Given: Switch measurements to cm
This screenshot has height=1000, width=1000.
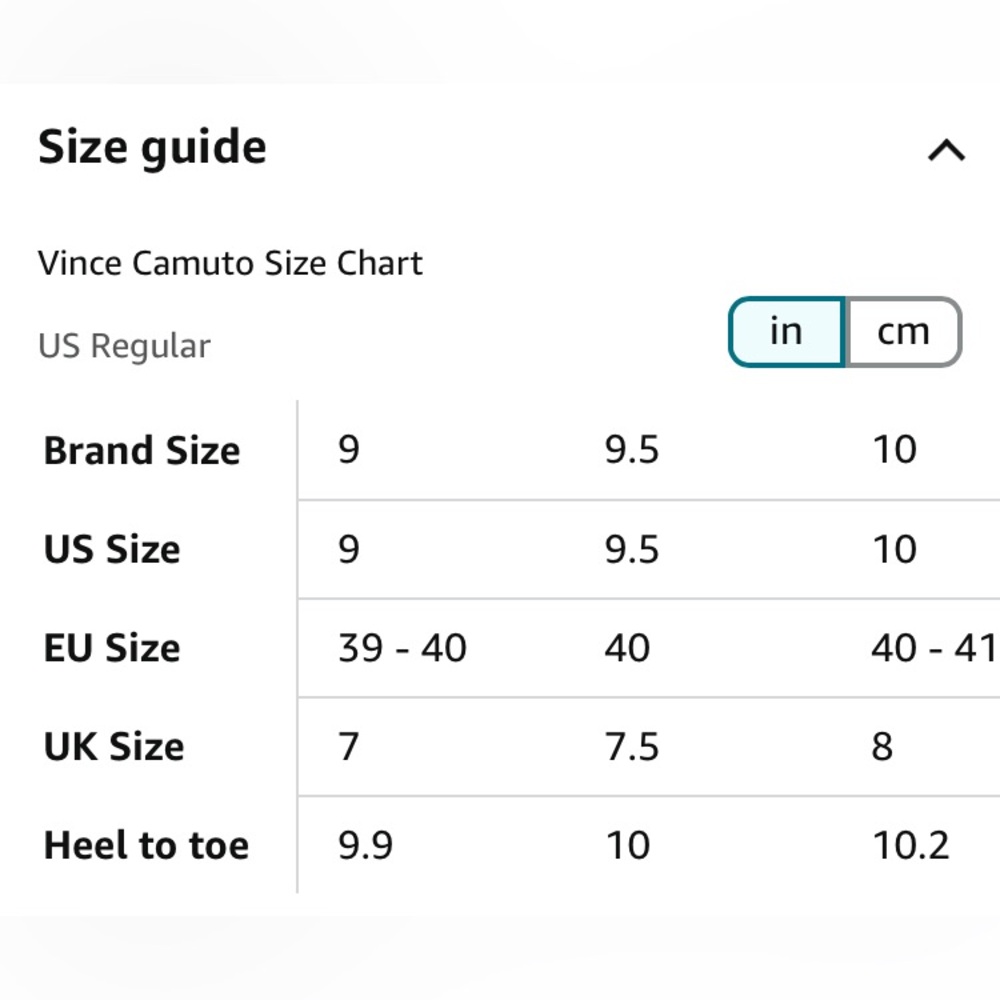Looking at the screenshot, I should point(903,332).
